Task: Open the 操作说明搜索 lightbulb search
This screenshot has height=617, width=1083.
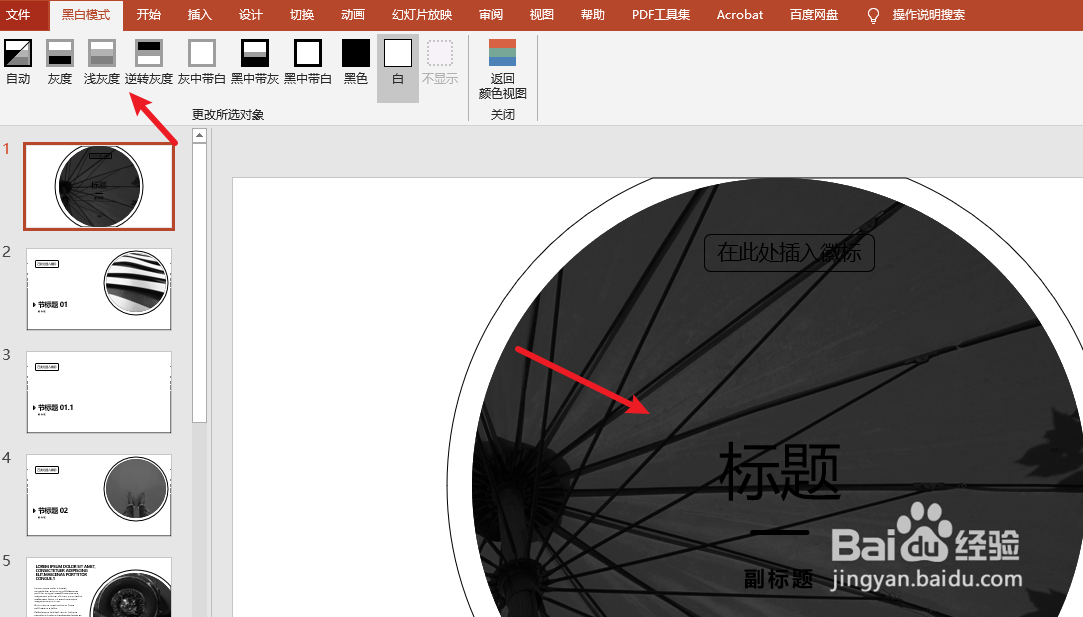Action: (915, 15)
